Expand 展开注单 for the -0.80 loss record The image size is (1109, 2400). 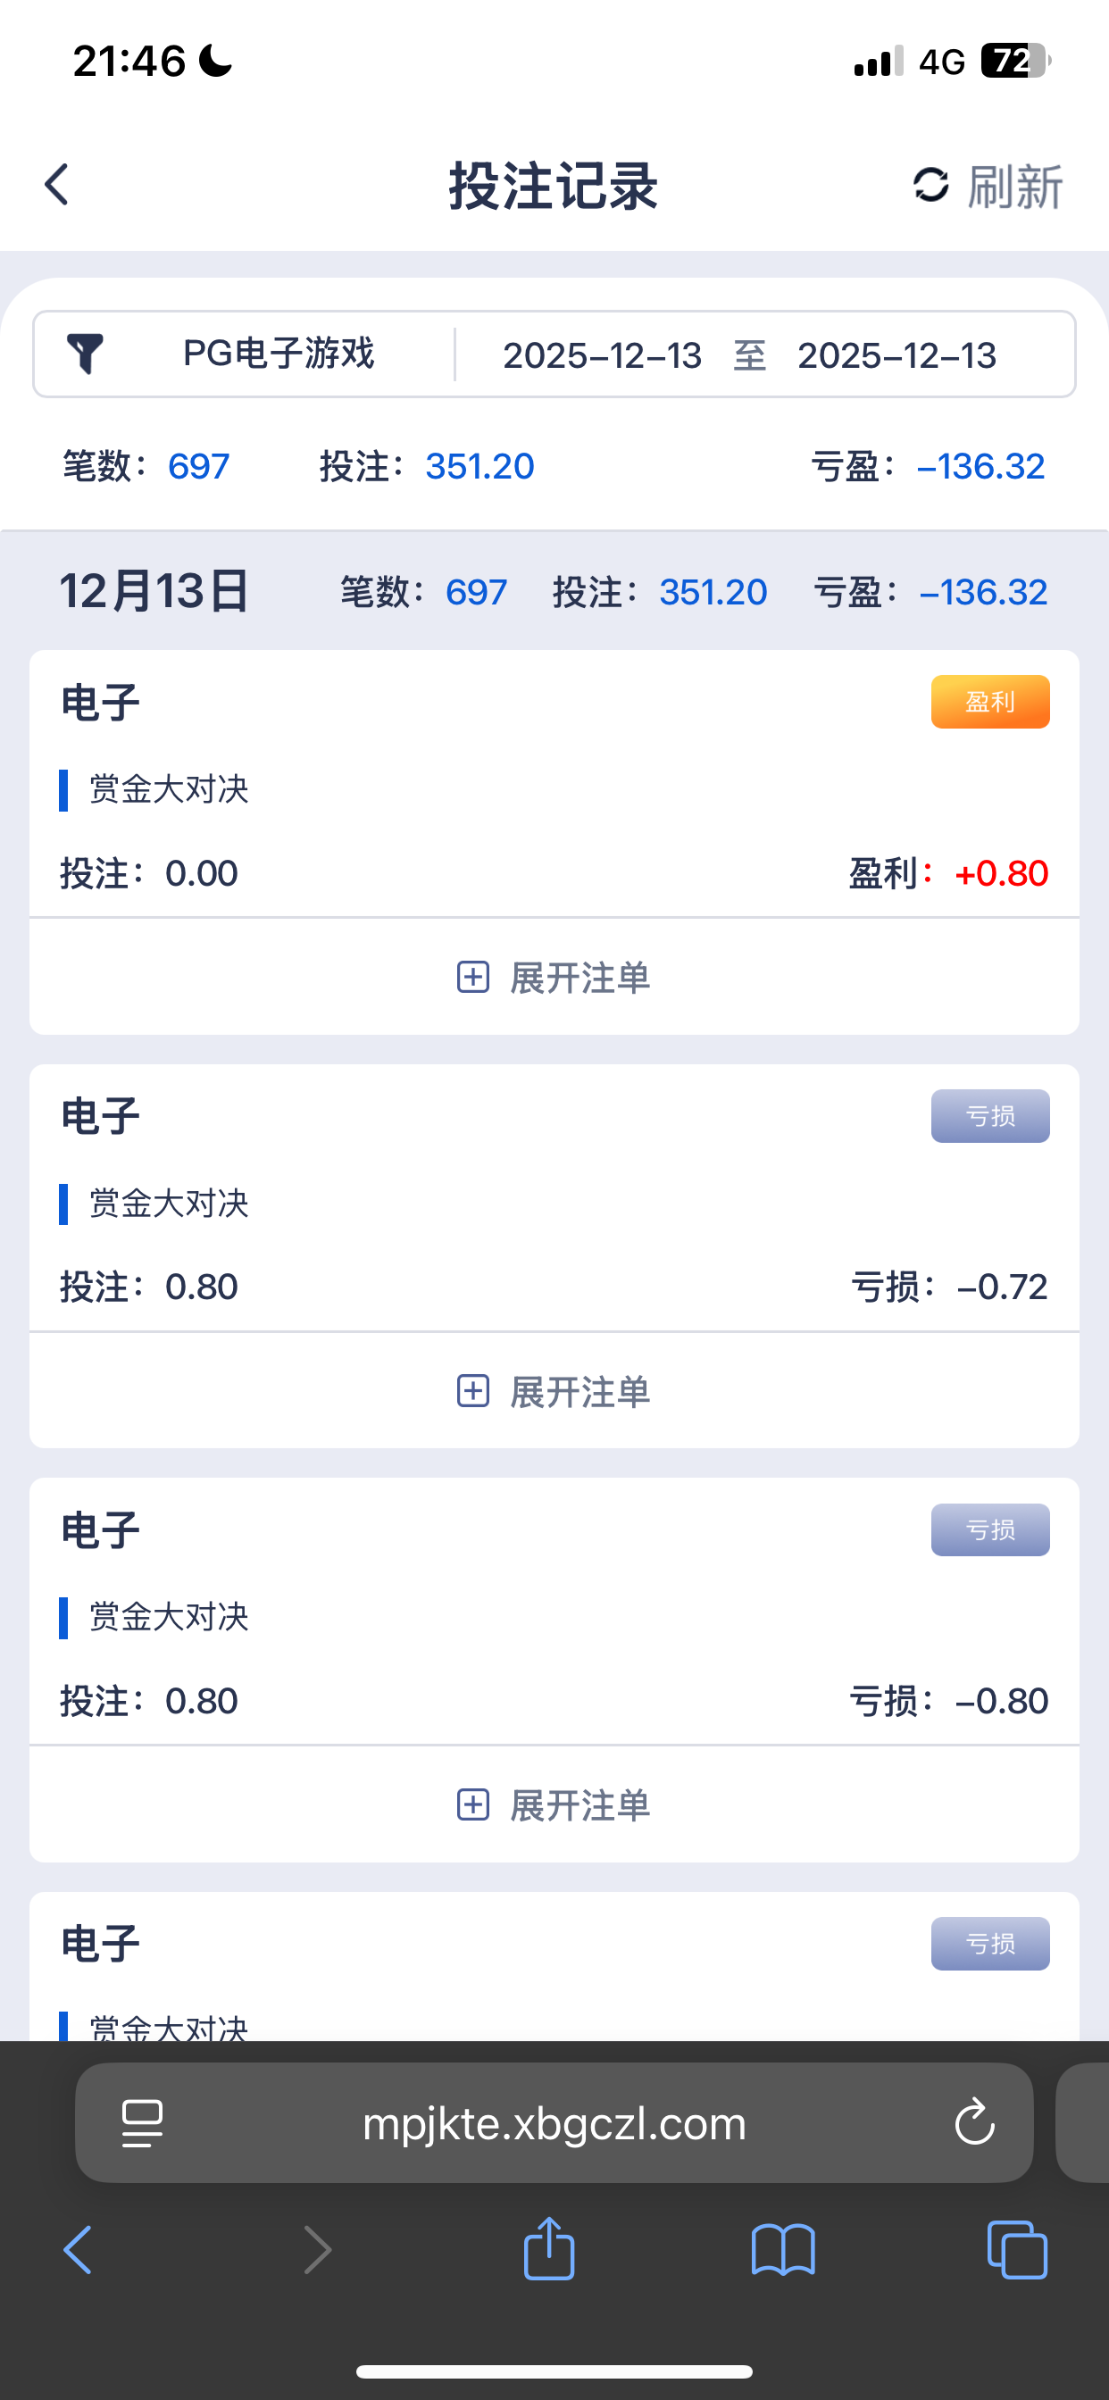tap(554, 1805)
